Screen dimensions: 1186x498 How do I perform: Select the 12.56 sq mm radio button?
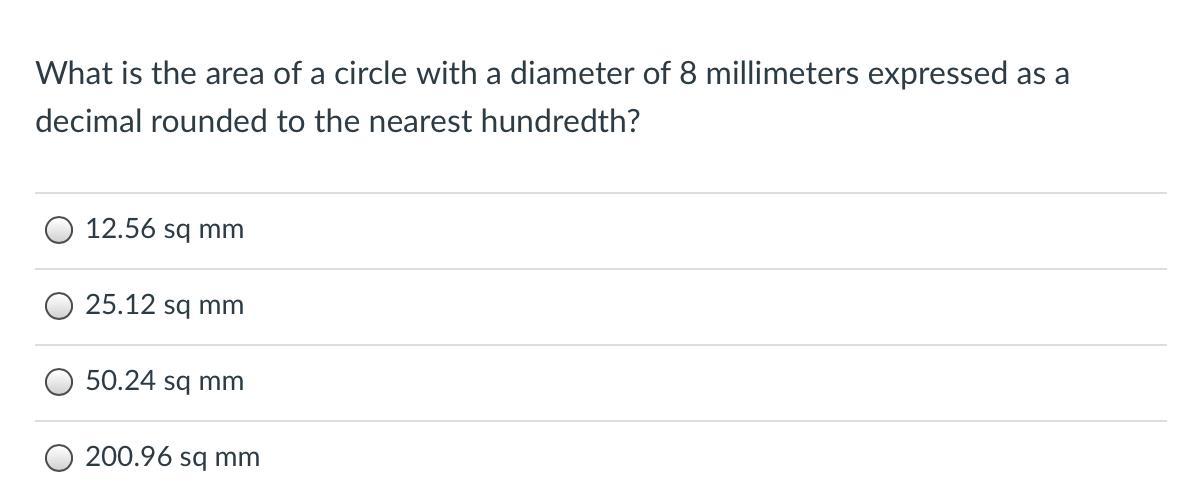pyautogui.click(x=59, y=230)
